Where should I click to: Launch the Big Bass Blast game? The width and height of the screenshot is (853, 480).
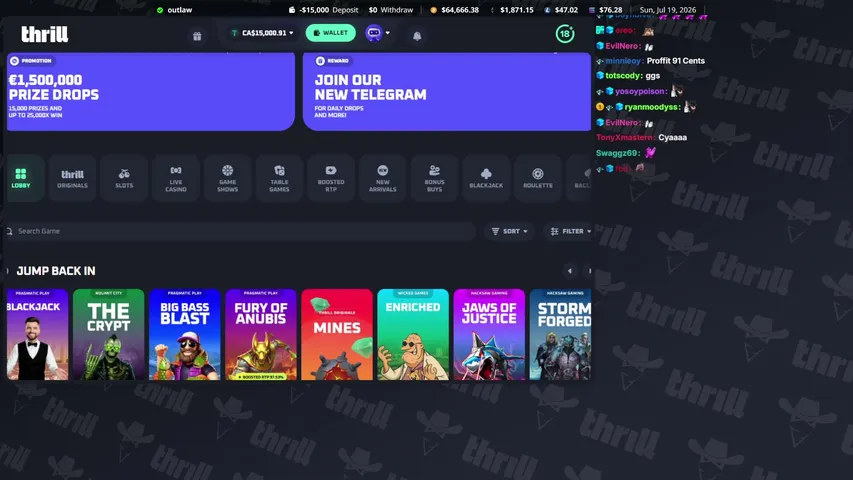pyautogui.click(x=184, y=334)
